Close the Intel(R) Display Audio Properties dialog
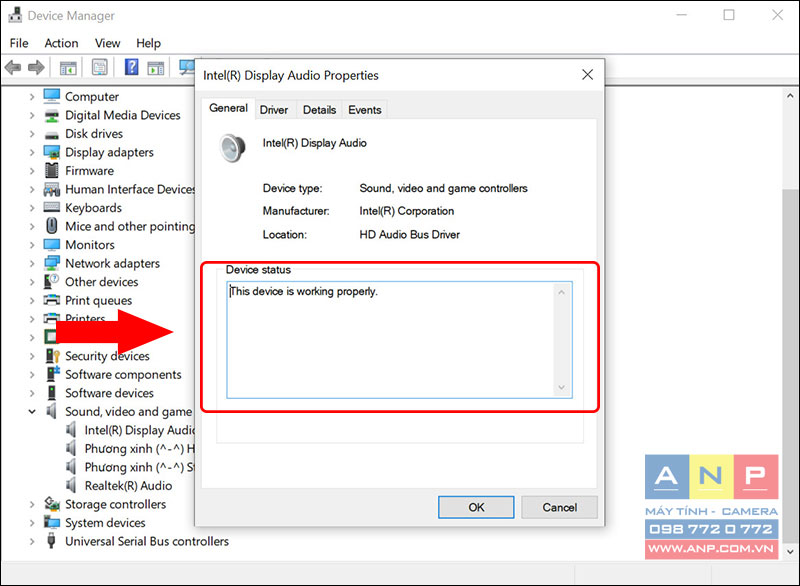 [x=588, y=75]
